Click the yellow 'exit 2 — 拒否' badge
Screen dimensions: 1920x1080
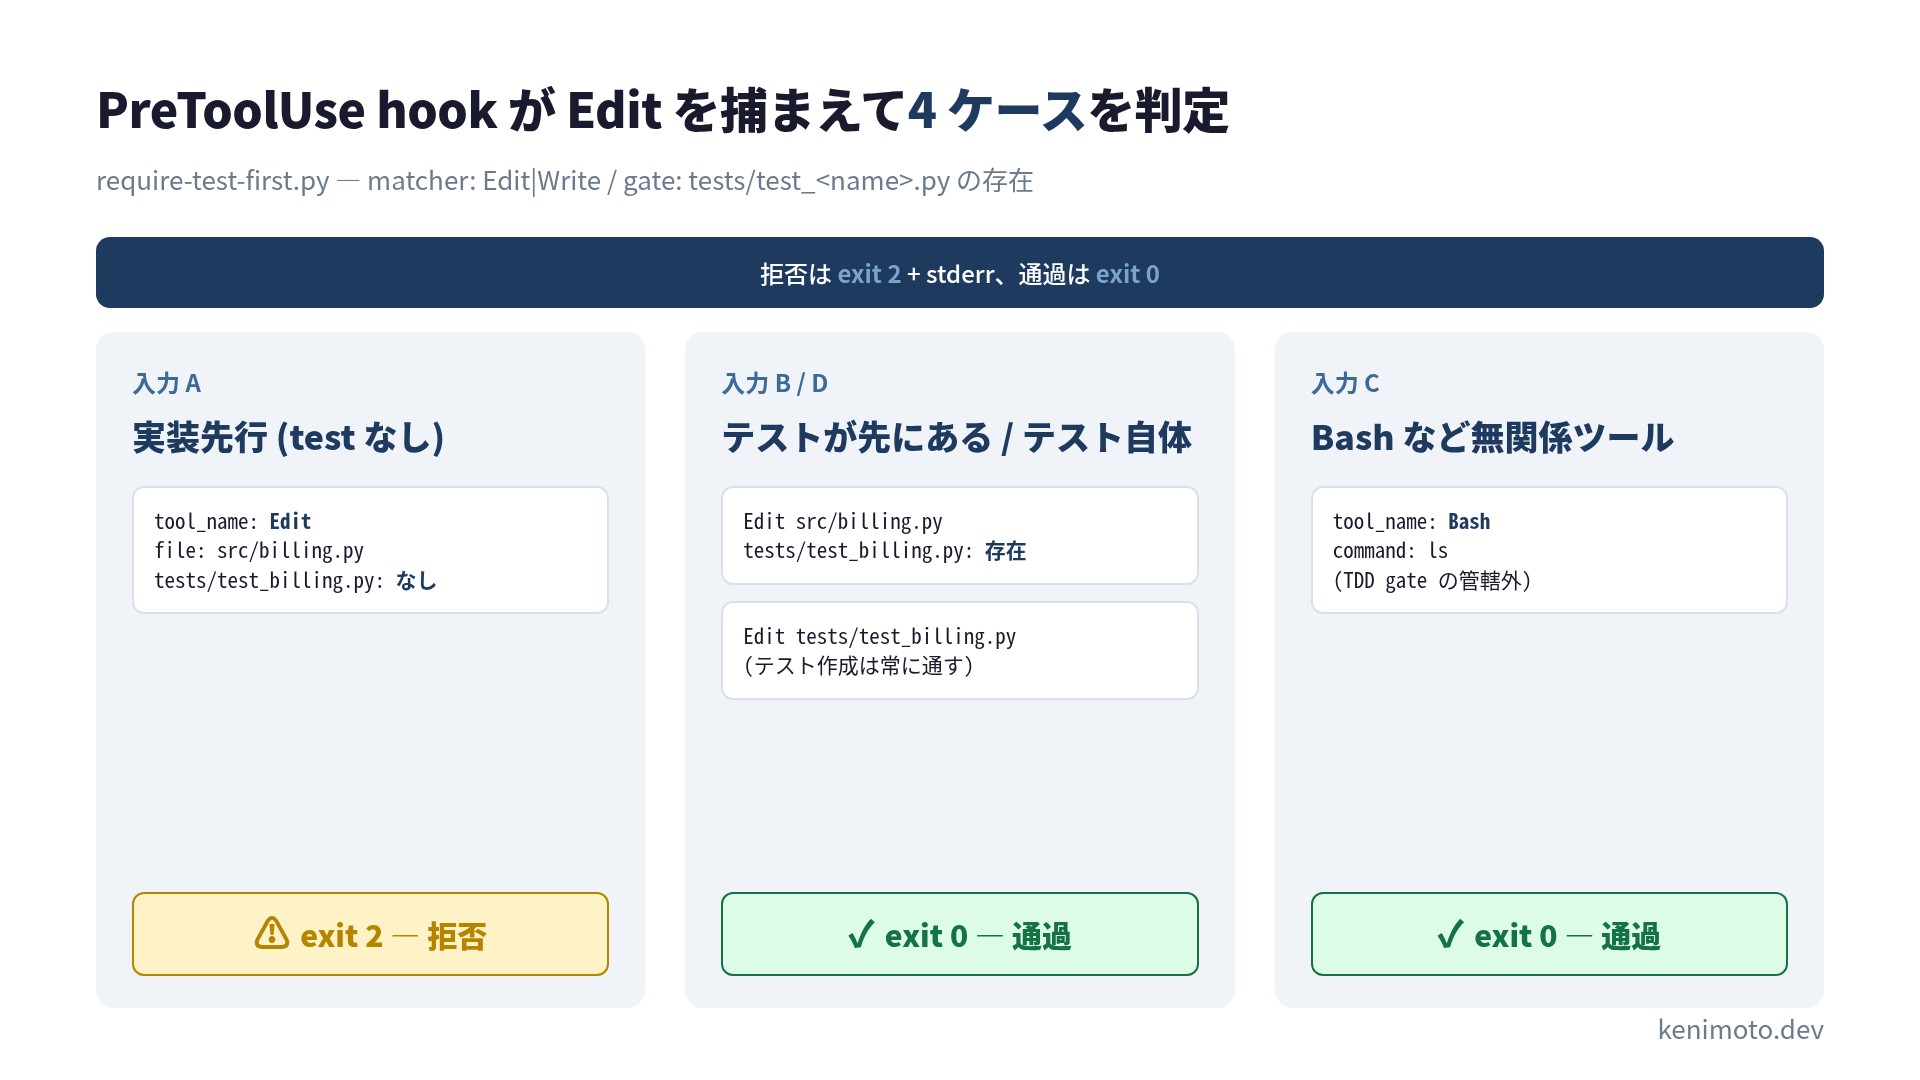tap(370, 934)
